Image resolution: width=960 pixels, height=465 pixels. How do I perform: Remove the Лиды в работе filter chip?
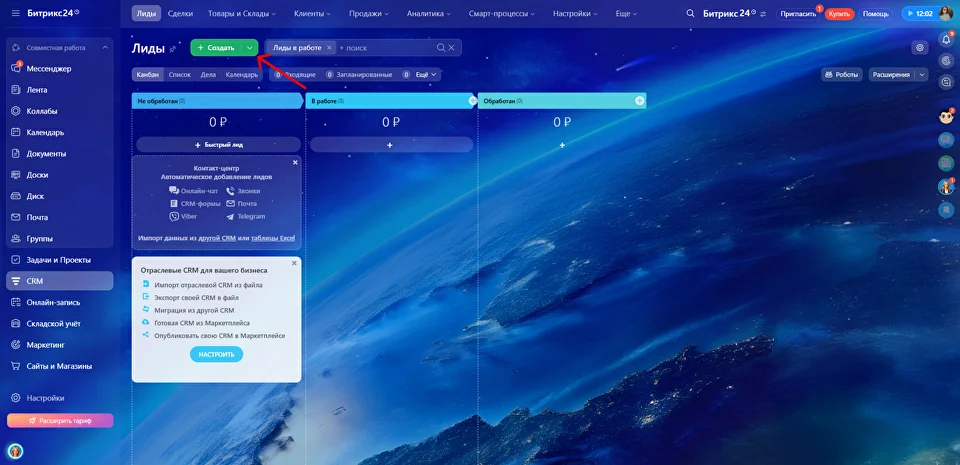click(329, 48)
